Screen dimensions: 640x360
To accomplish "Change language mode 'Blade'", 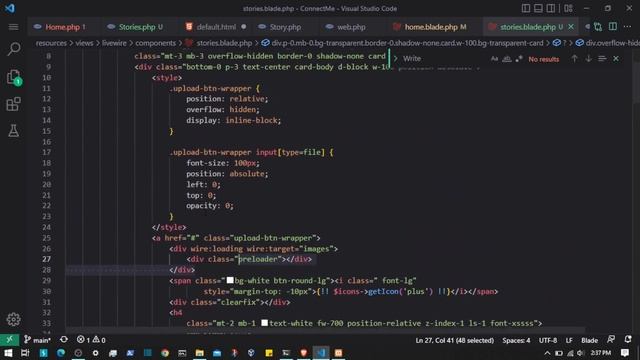I will [589, 340].
